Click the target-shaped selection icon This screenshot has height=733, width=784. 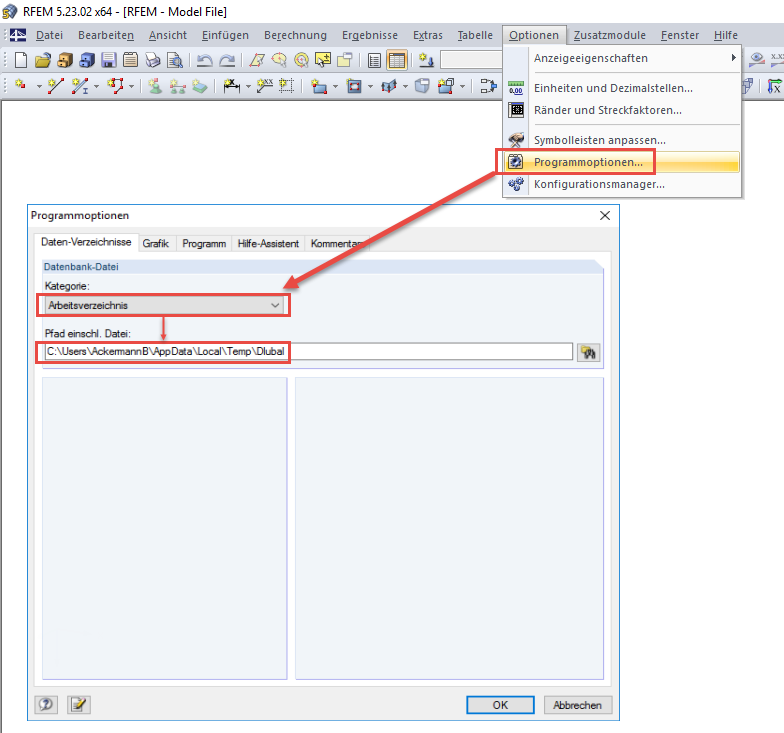301,60
